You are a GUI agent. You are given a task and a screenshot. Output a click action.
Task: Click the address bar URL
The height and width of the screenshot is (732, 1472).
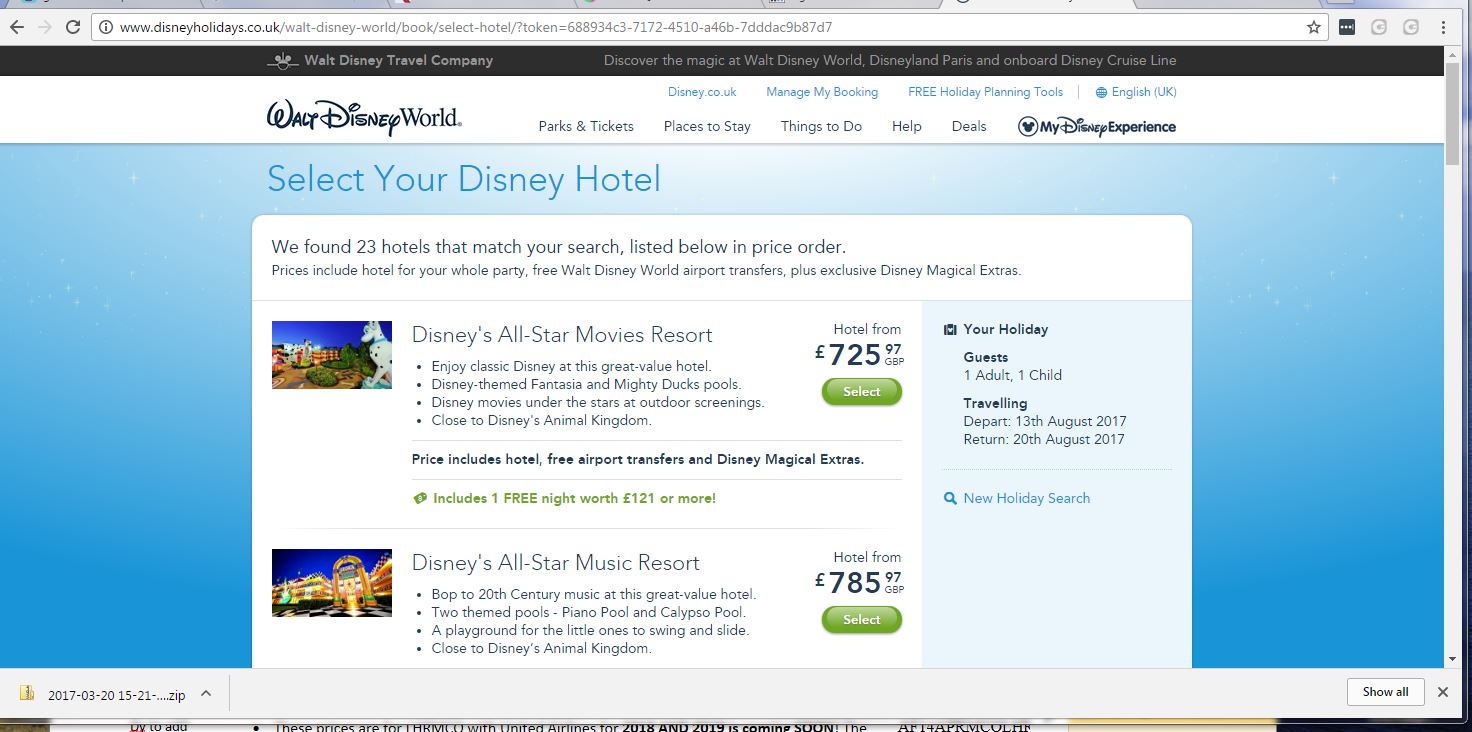coord(476,27)
